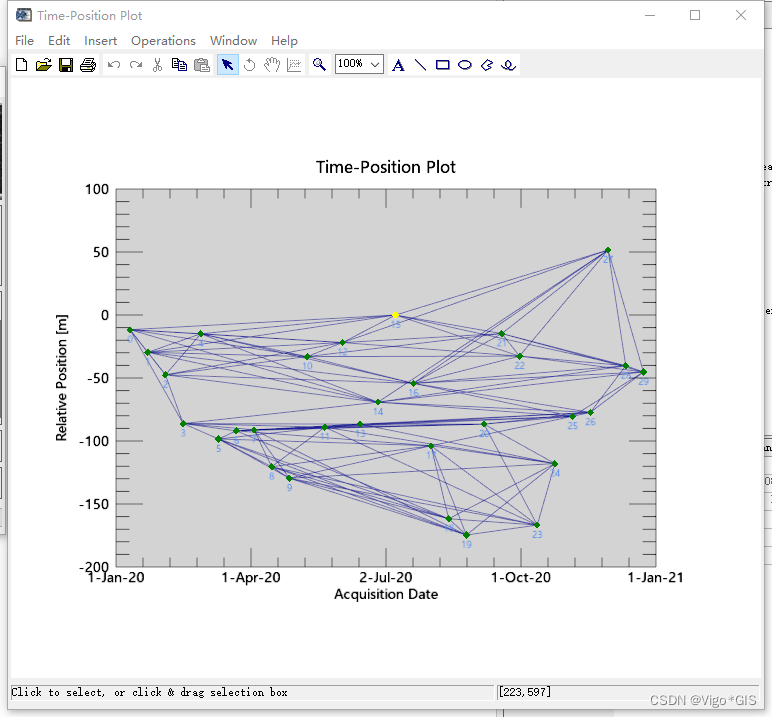Undo the last action
This screenshot has height=717, width=772.
pos(114,65)
